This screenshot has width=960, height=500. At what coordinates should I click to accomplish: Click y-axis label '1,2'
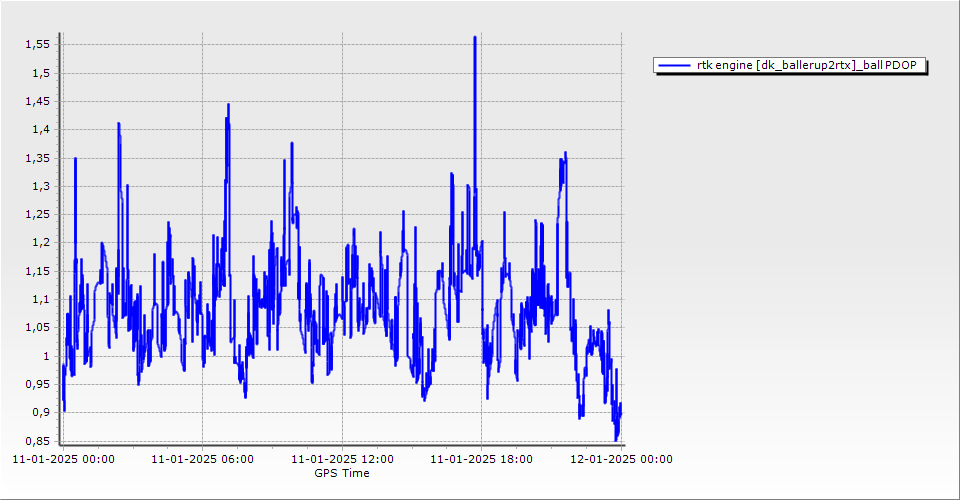[x=40, y=242]
